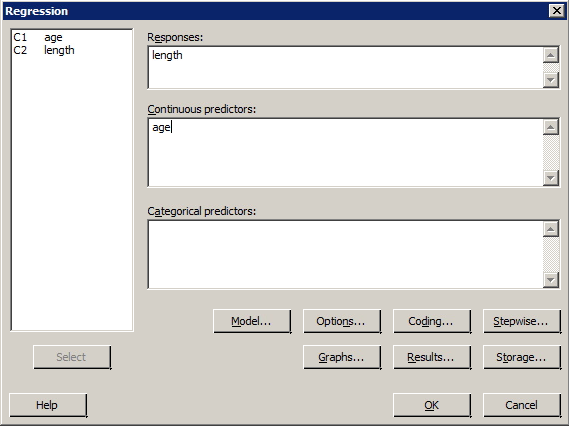Open the Coding... dialog
The image size is (569, 426).
click(432, 321)
